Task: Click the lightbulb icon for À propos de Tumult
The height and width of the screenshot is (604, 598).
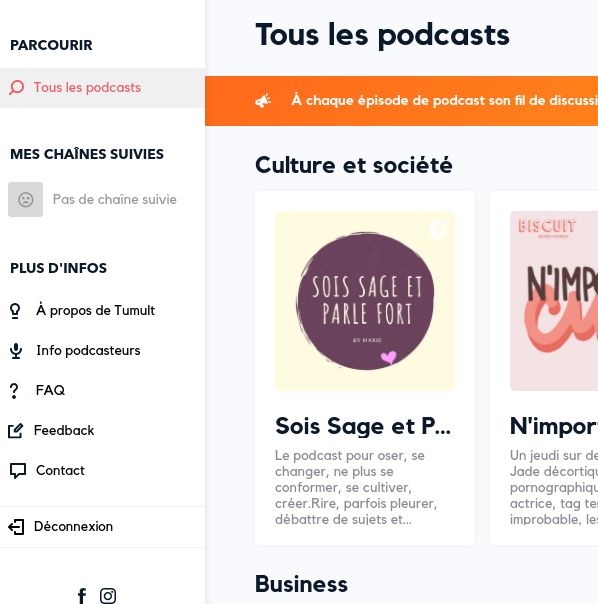Action: pyautogui.click(x=15, y=311)
